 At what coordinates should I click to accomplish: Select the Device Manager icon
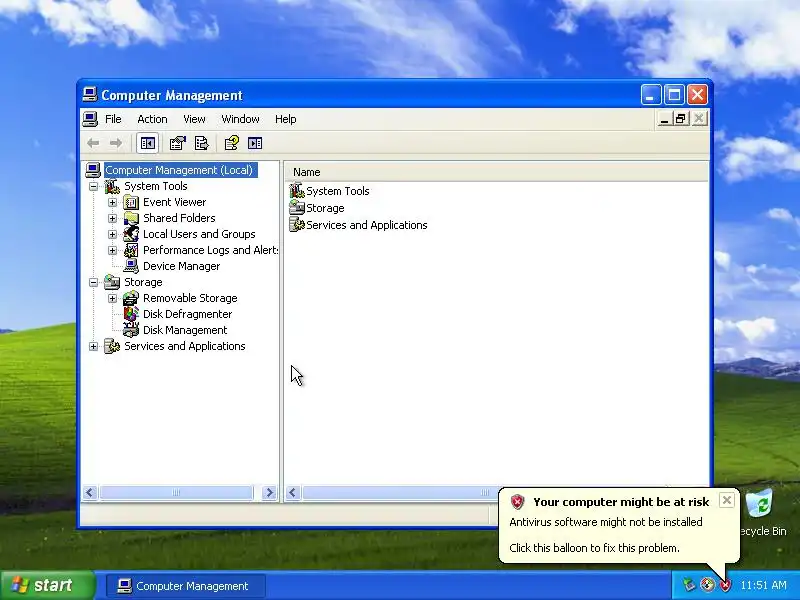pos(131,266)
